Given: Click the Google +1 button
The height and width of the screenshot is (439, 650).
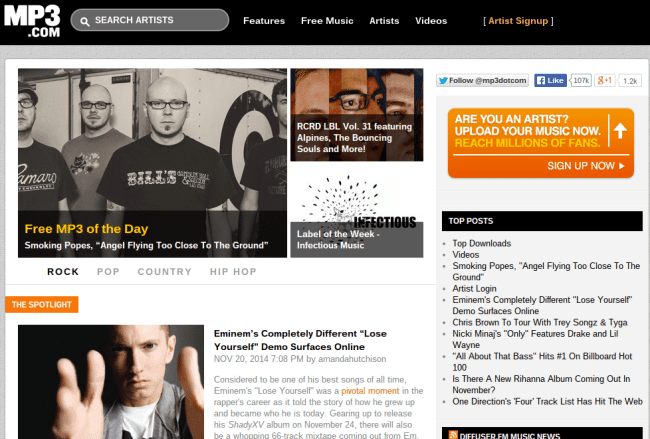Looking at the screenshot, I should (605, 80).
